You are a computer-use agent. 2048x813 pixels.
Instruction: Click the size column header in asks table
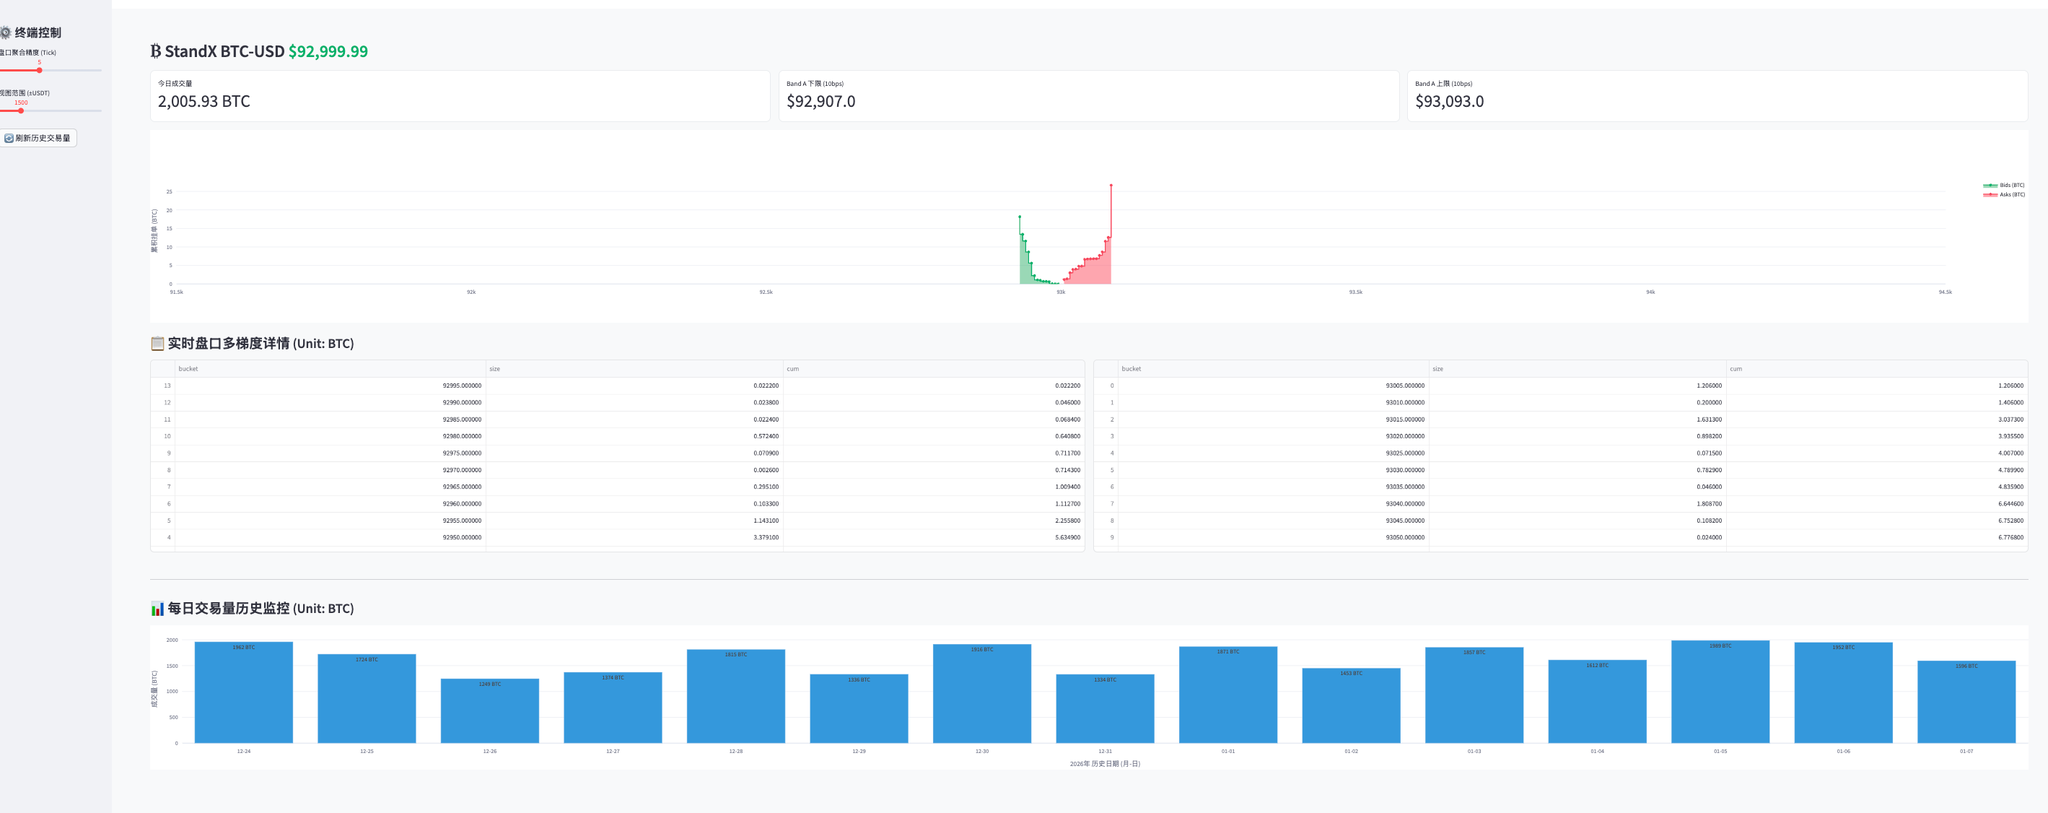(1577, 369)
